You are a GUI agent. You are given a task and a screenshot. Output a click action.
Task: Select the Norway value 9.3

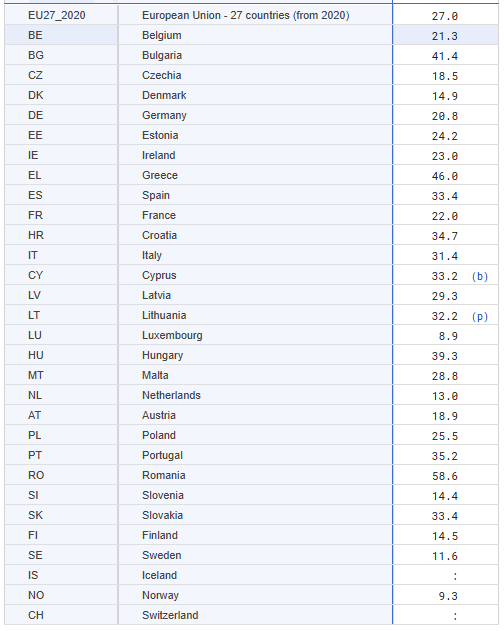[448, 596]
